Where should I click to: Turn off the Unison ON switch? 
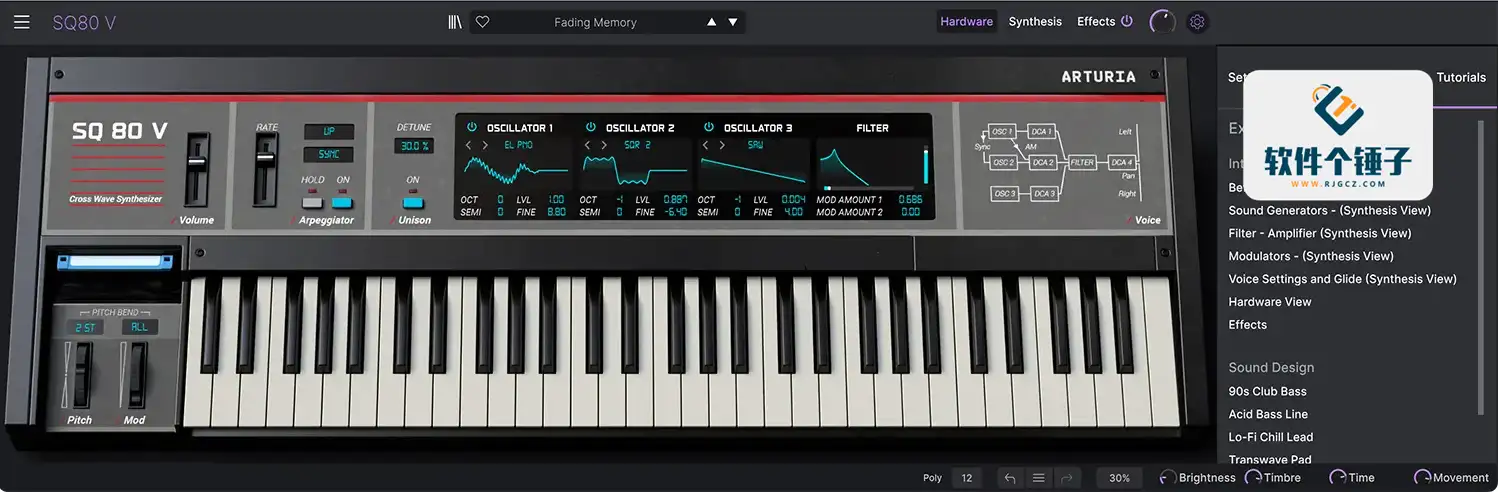(413, 202)
